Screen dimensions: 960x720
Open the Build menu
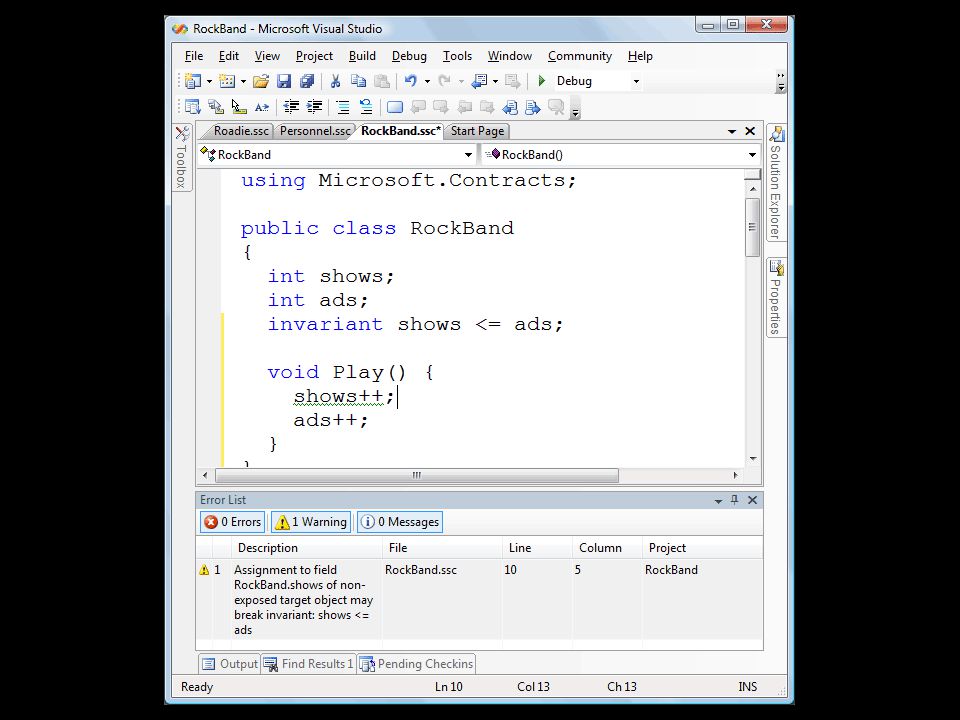[x=362, y=56]
